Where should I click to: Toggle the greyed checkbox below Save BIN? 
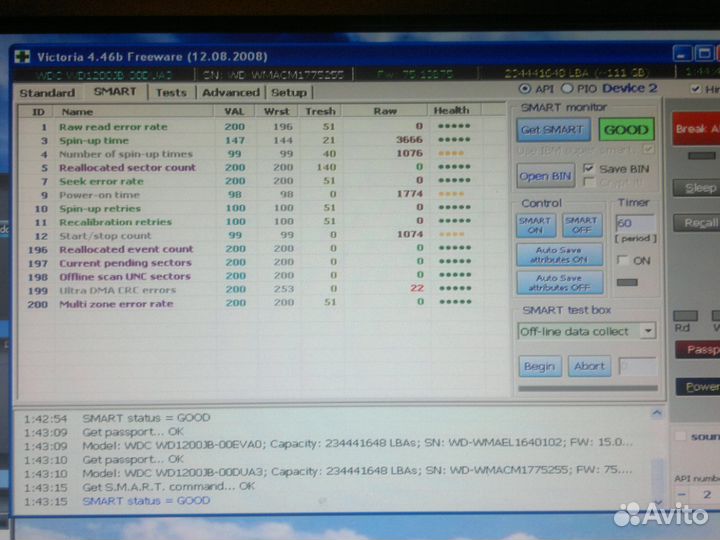pos(589,182)
